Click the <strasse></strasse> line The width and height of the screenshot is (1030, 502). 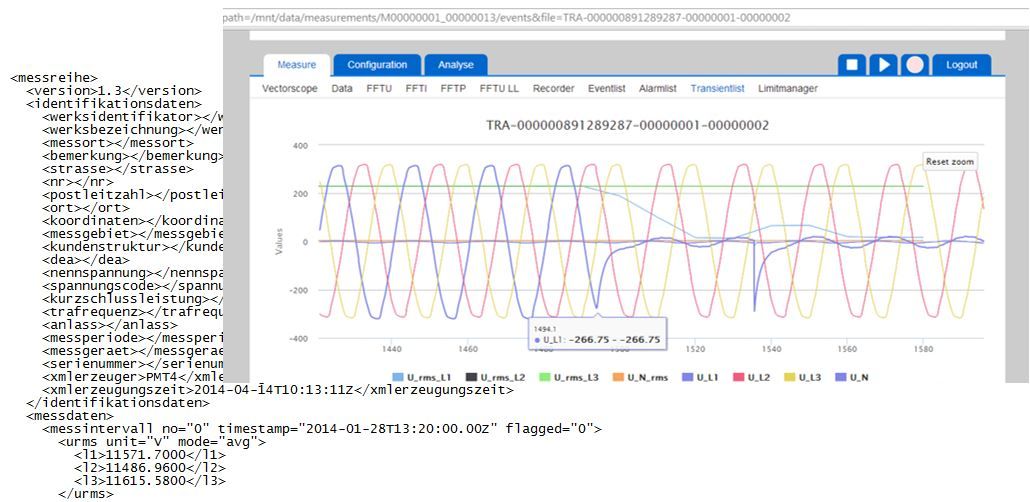(x=118, y=169)
